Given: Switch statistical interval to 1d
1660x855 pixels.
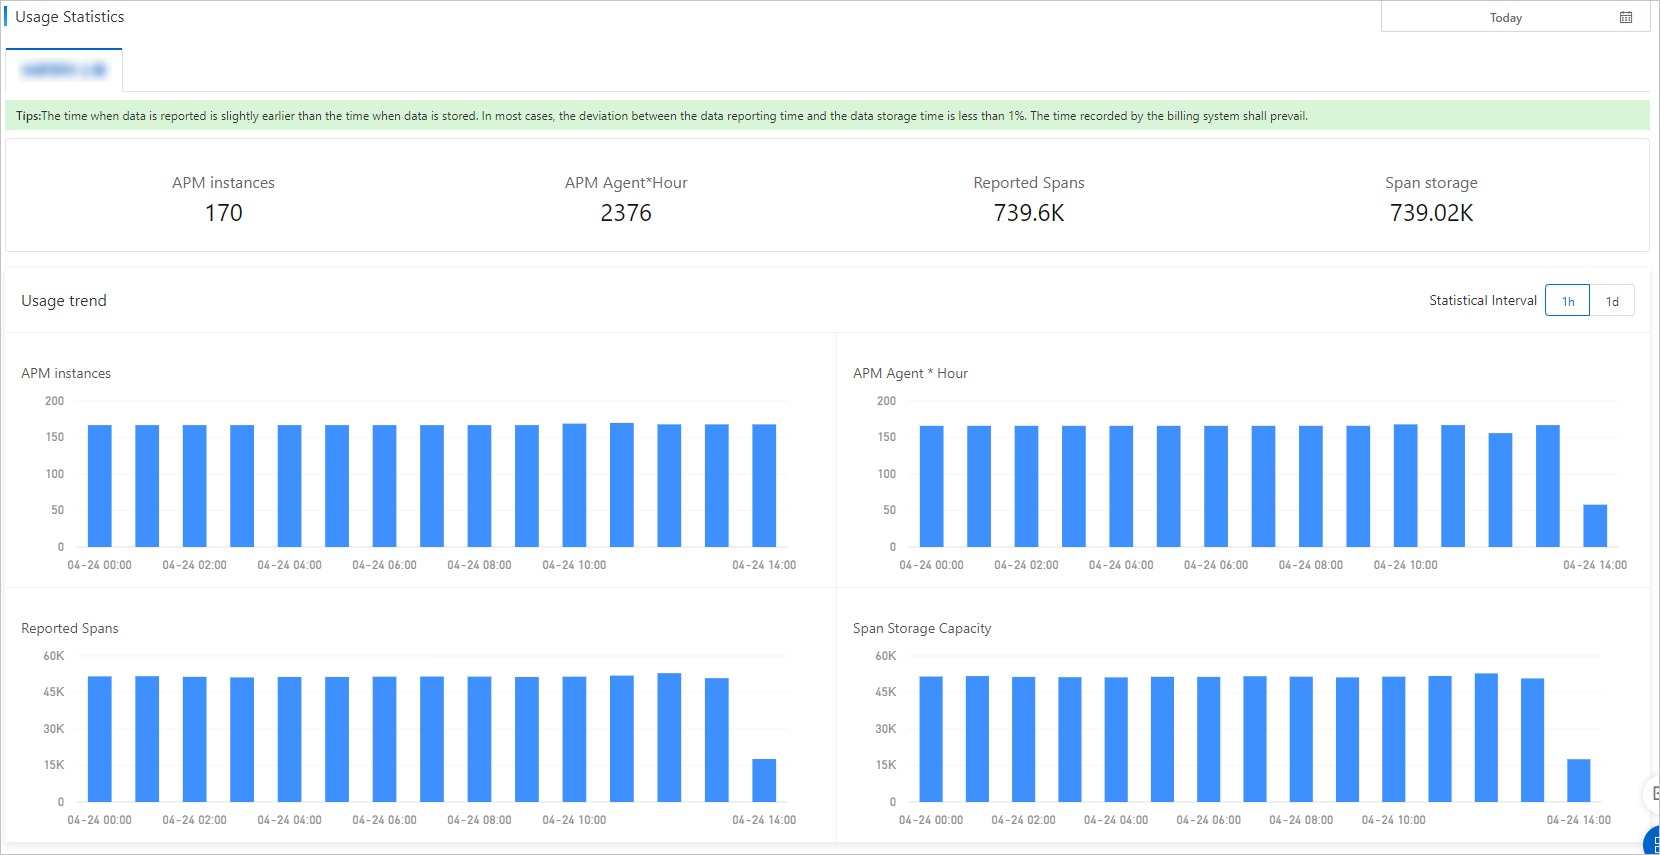Looking at the screenshot, I should (1612, 301).
